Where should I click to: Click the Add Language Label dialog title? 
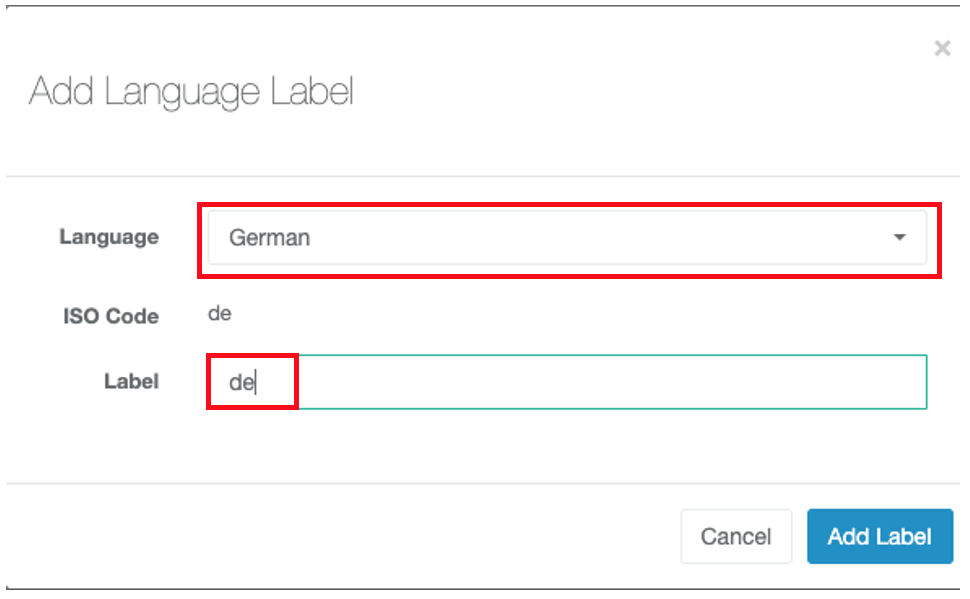coord(191,92)
